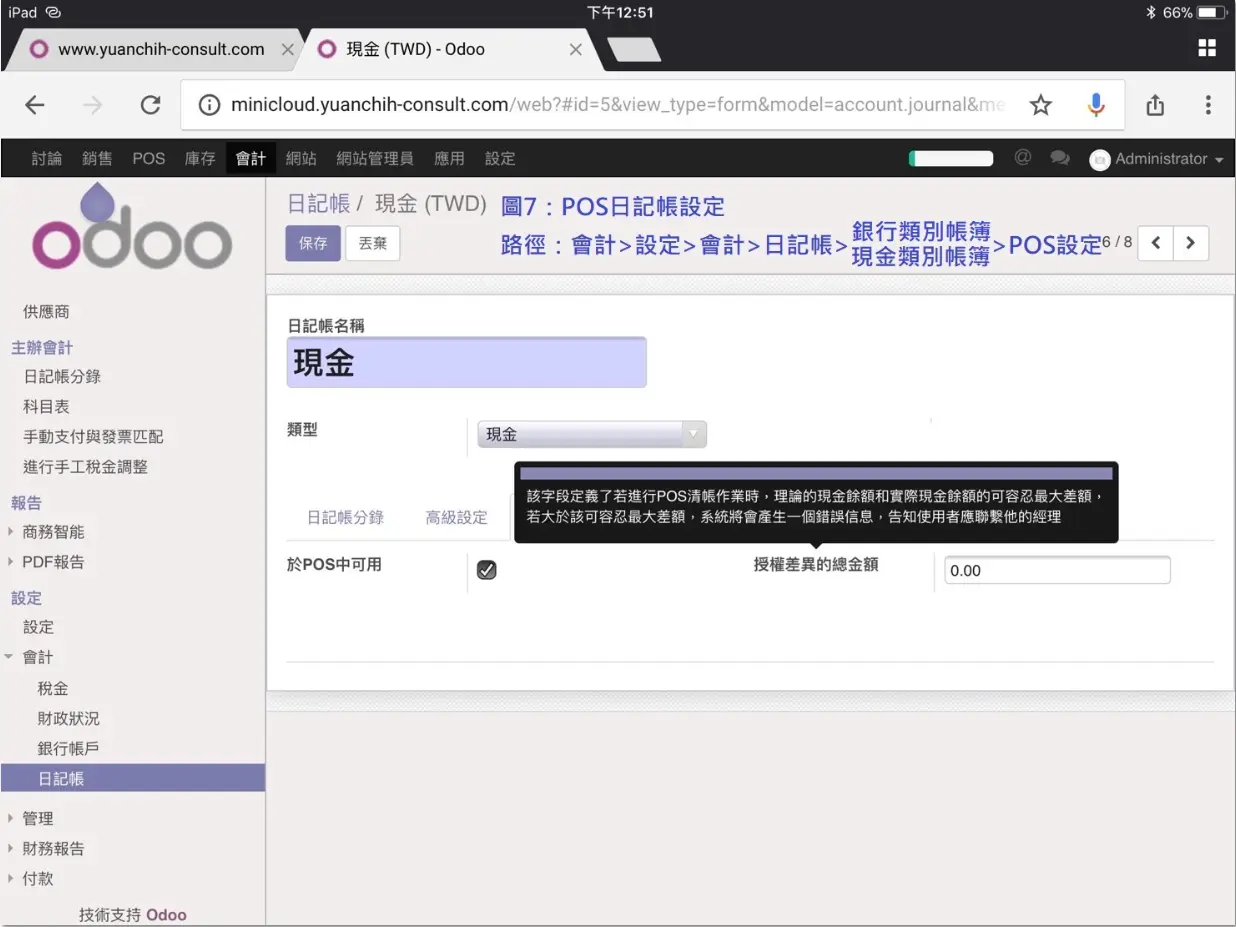1236x927 pixels.
Task: Close the 現金 (TWD) - Odoo tab
Action: [575, 49]
